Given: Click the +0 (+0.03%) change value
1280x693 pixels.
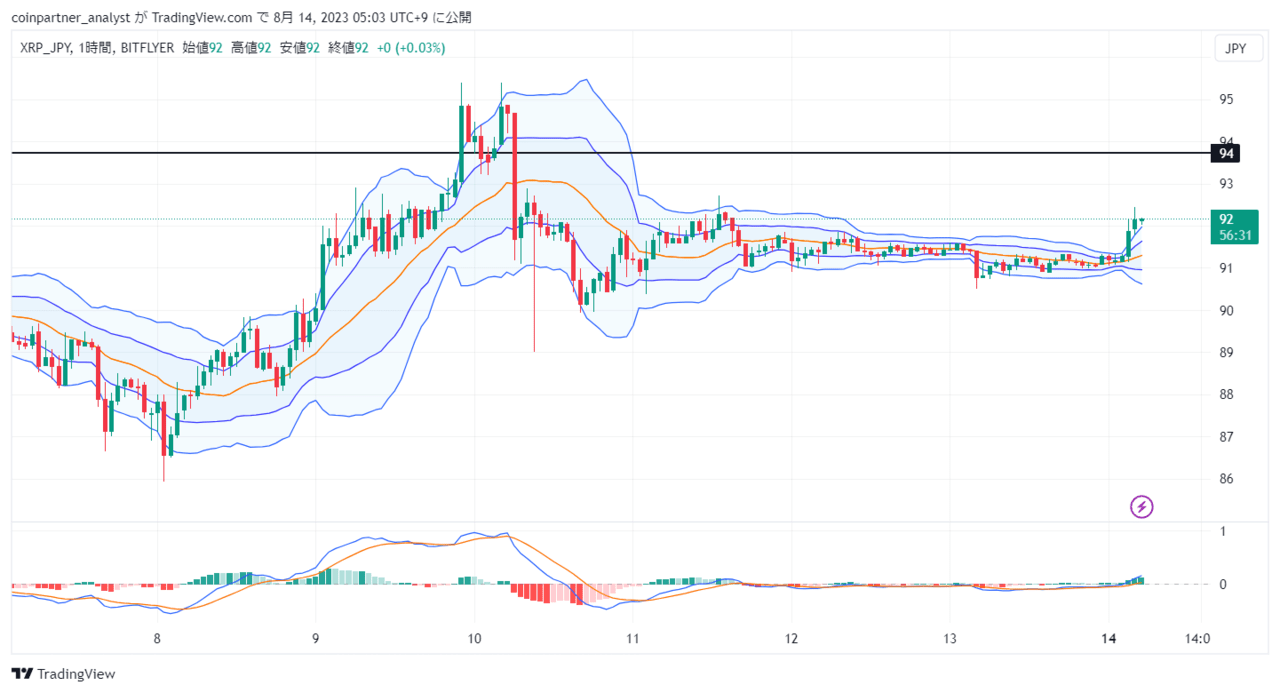Looking at the screenshot, I should (411, 48).
